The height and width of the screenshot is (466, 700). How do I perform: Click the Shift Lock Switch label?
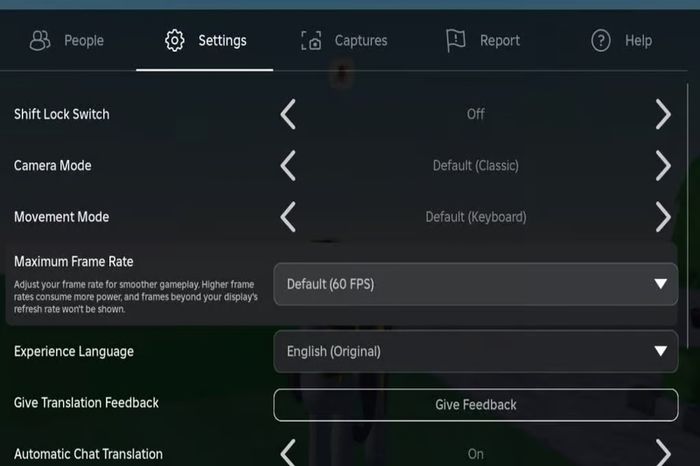62,114
